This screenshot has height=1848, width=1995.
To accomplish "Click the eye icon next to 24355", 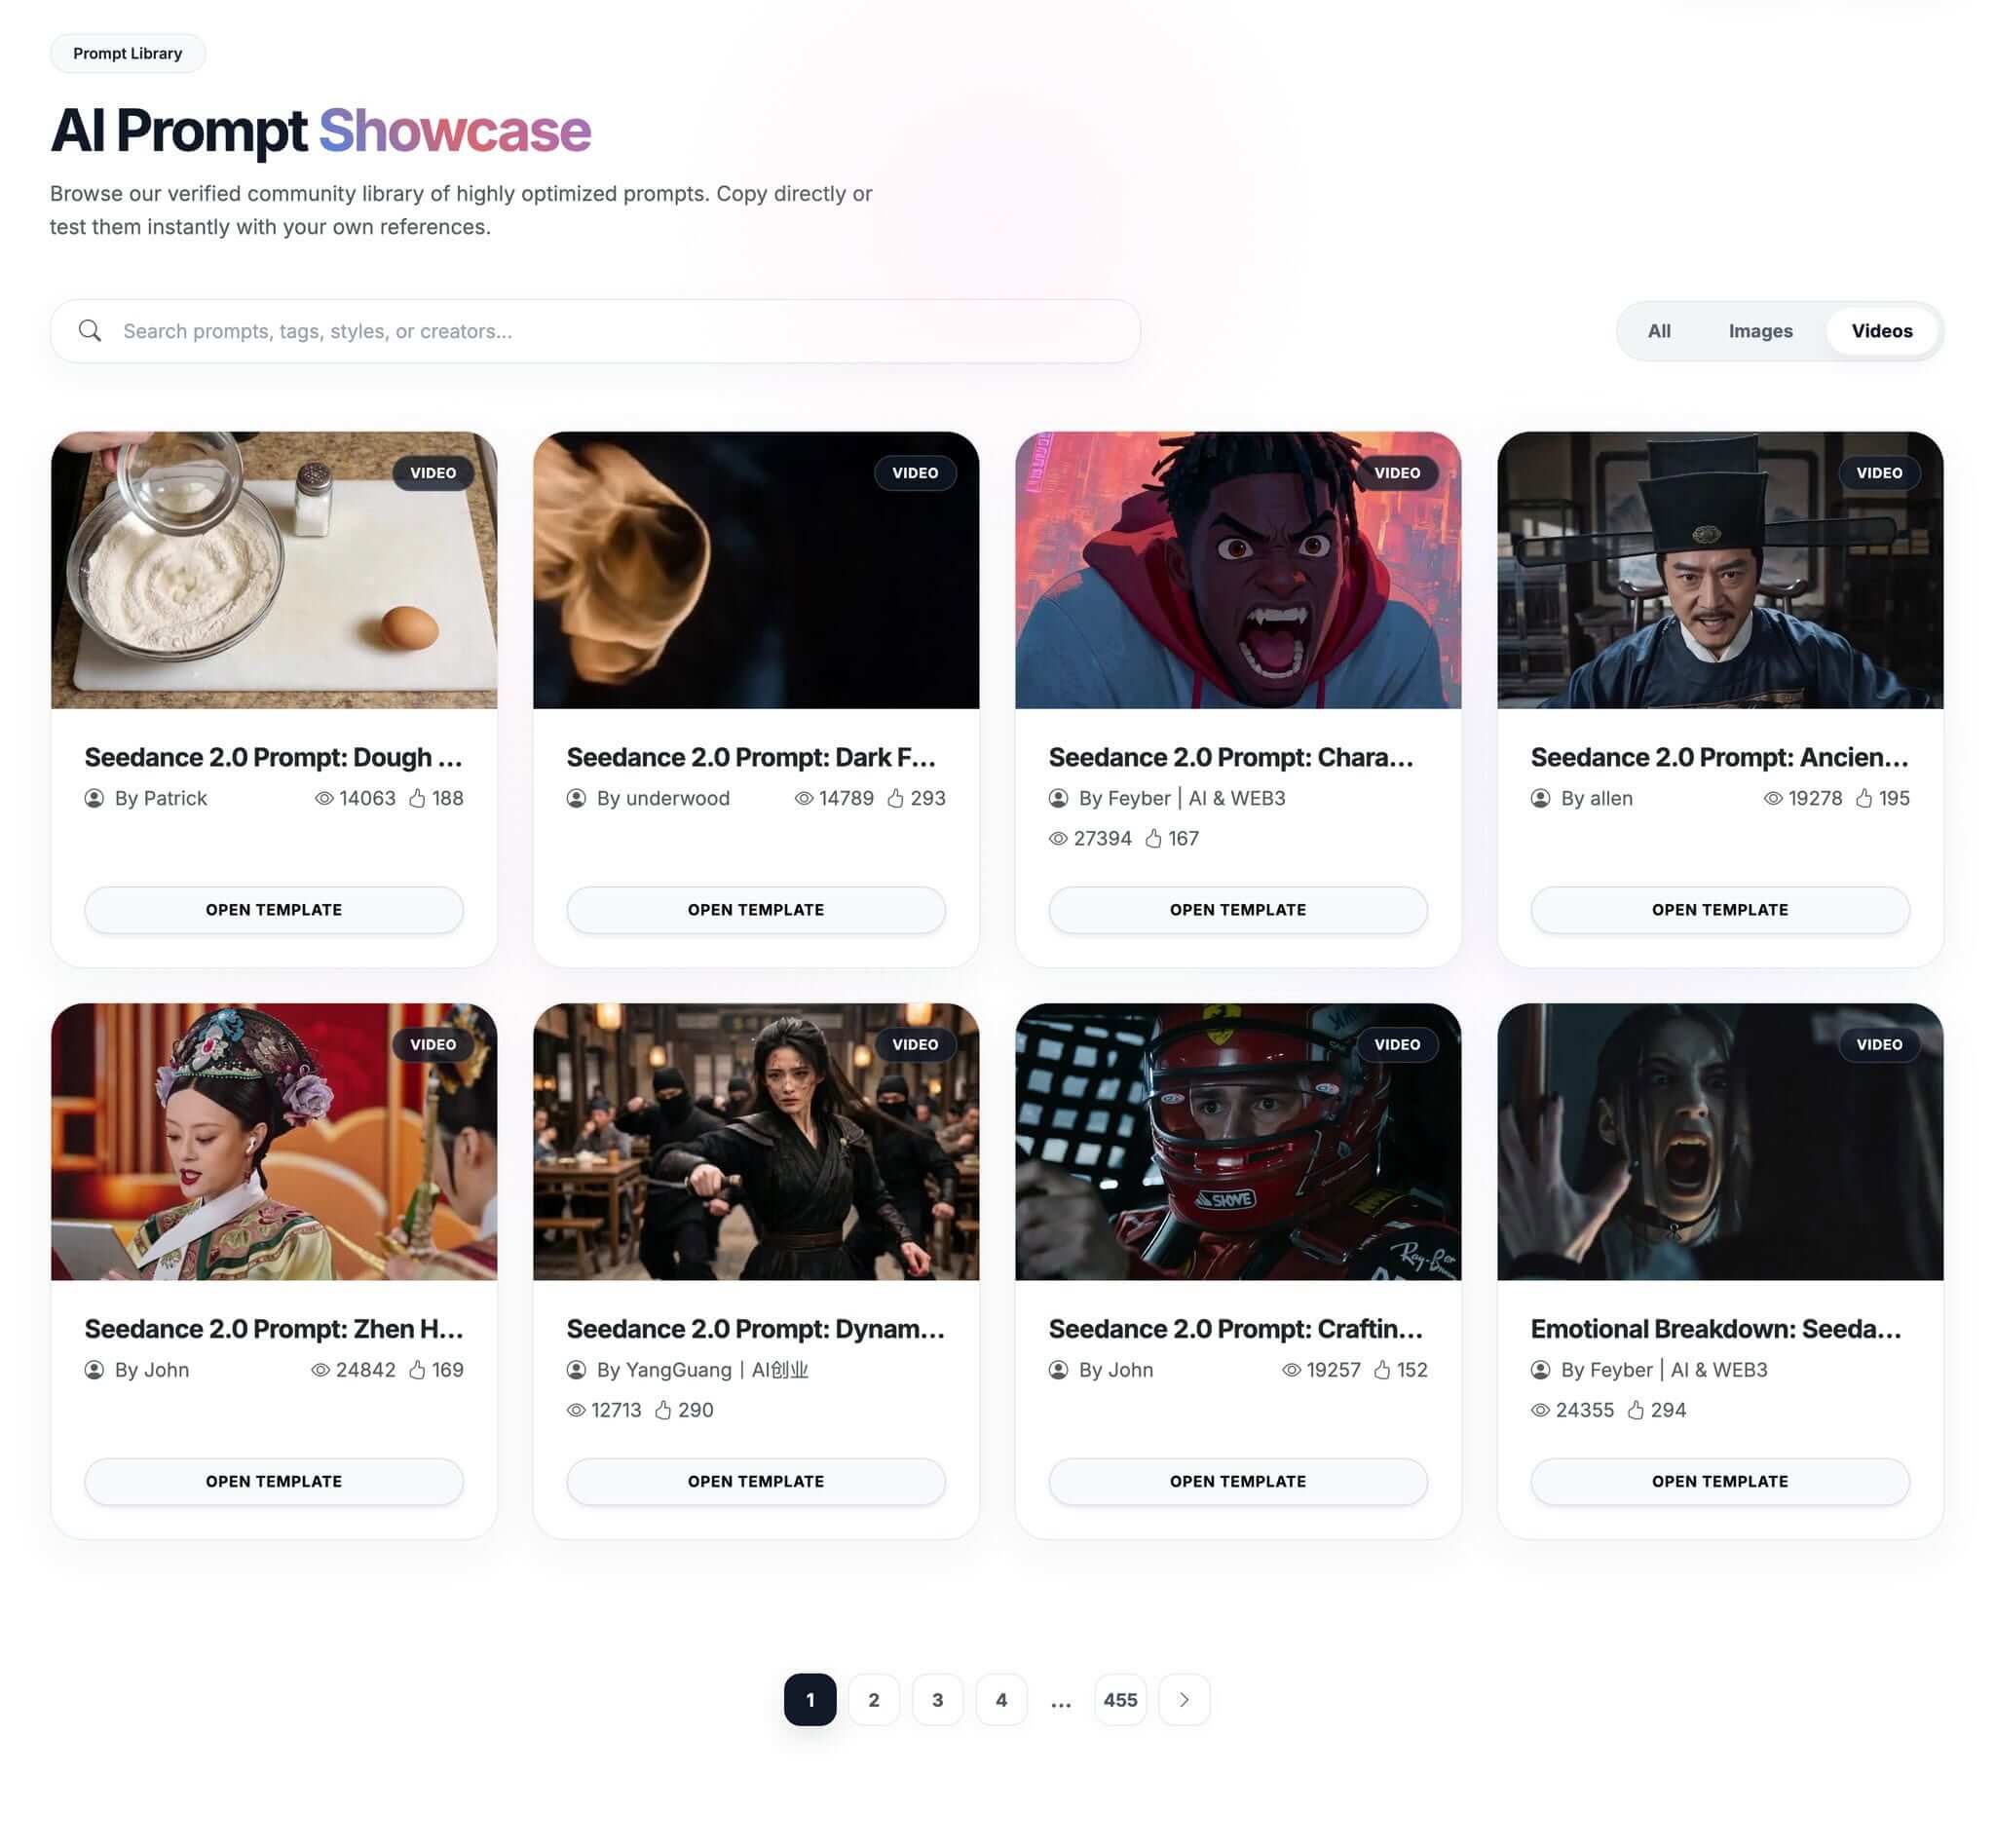I will point(1540,1410).
